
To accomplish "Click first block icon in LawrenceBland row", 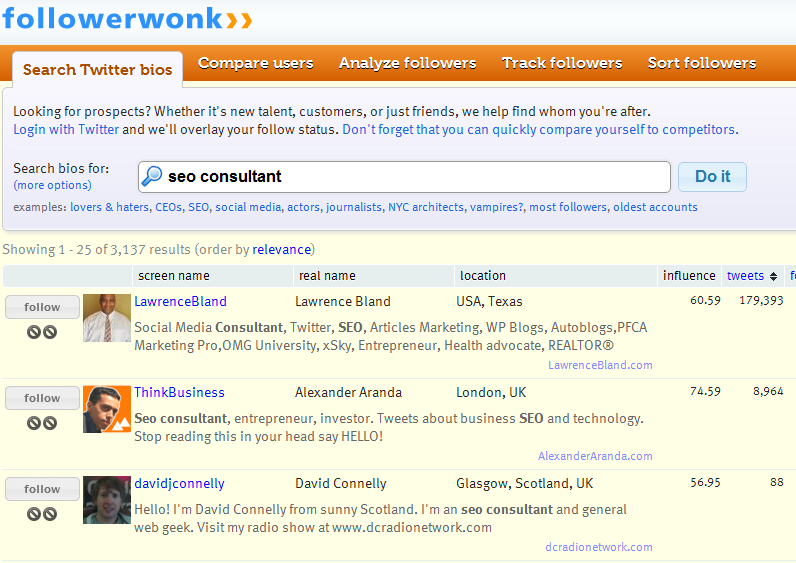I will click(34, 332).
